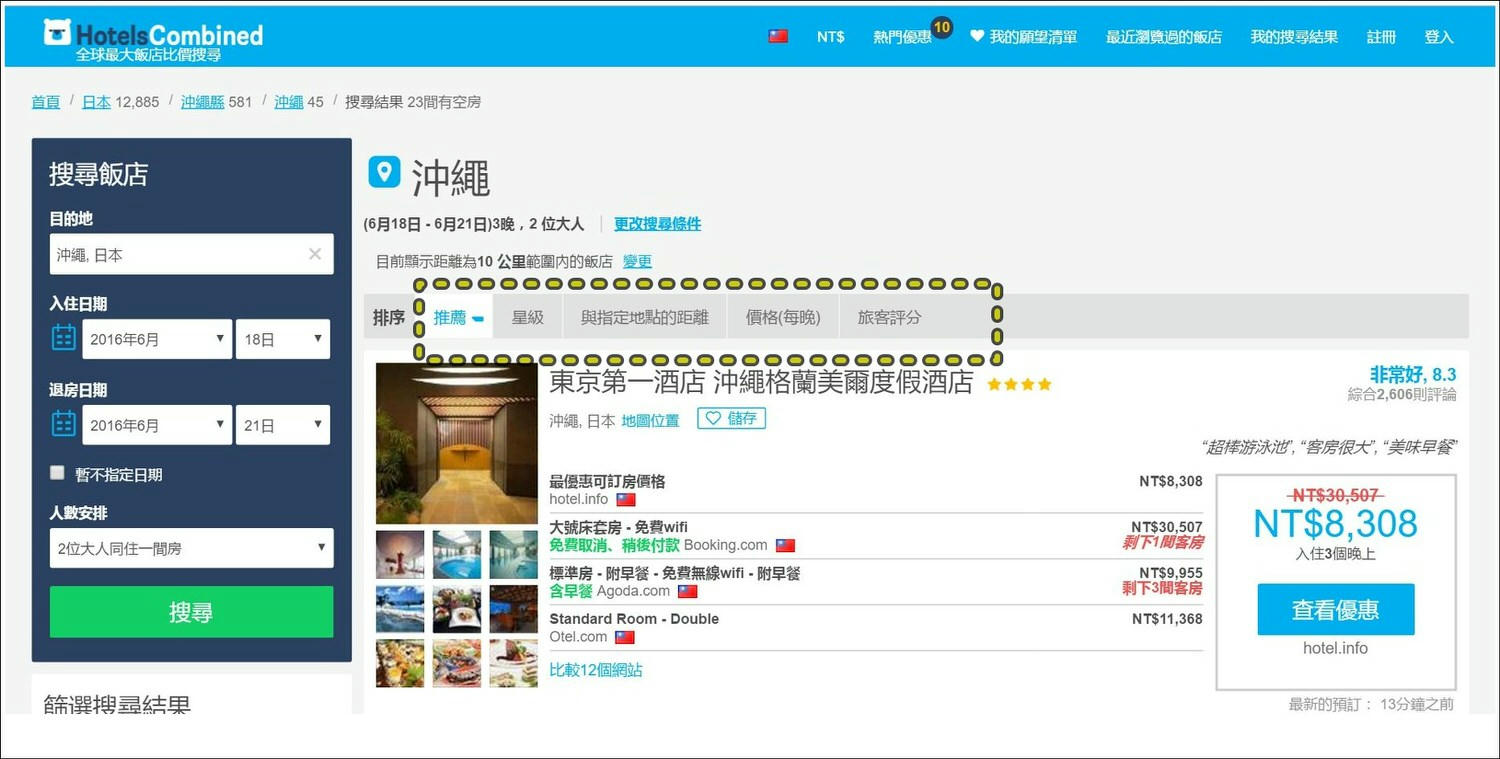
Task: Click hotel title 東京第一酒店 沖繩格蘭美爾度假酒店
Action: pyautogui.click(x=761, y=382)
